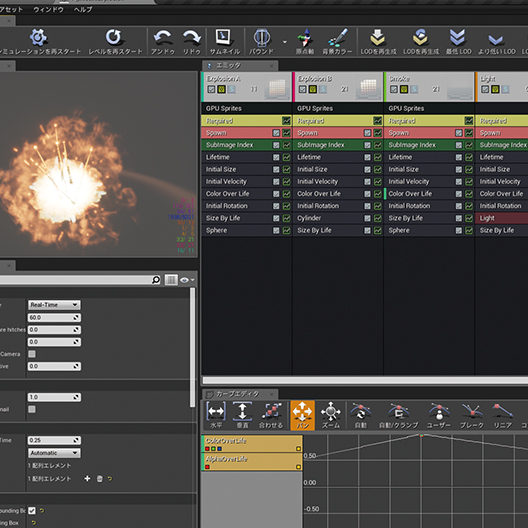Viewport: 528px width, 528px height.
Task: Toggle Explosion A emitter enabled checkbox
Action: click(211, 89)
